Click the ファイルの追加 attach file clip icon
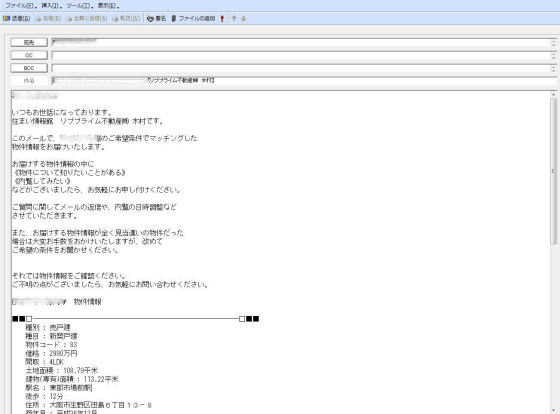 click(x=174, y=18)
